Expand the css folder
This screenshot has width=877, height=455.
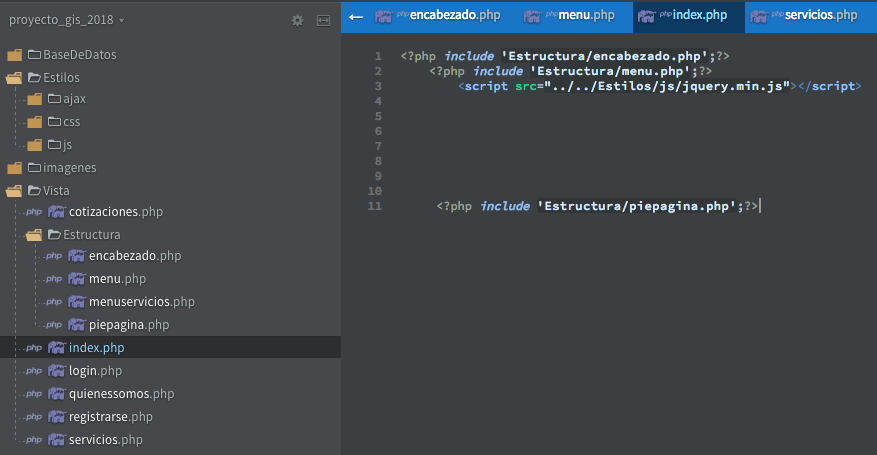(x=71, y=122)
